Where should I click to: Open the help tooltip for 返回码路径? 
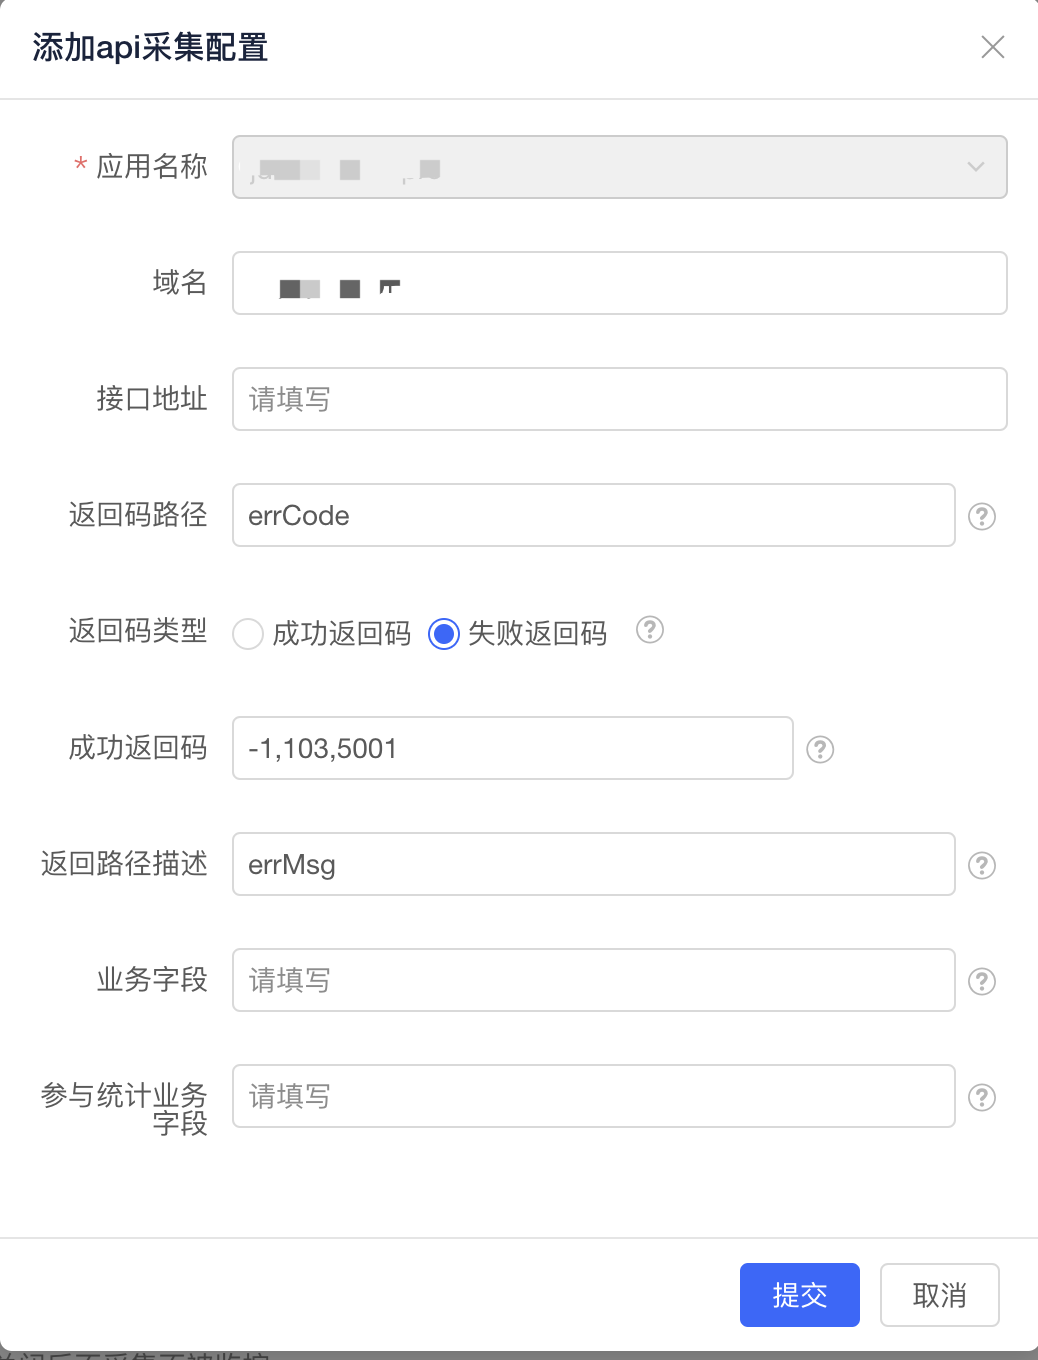[x=982, y=516]
